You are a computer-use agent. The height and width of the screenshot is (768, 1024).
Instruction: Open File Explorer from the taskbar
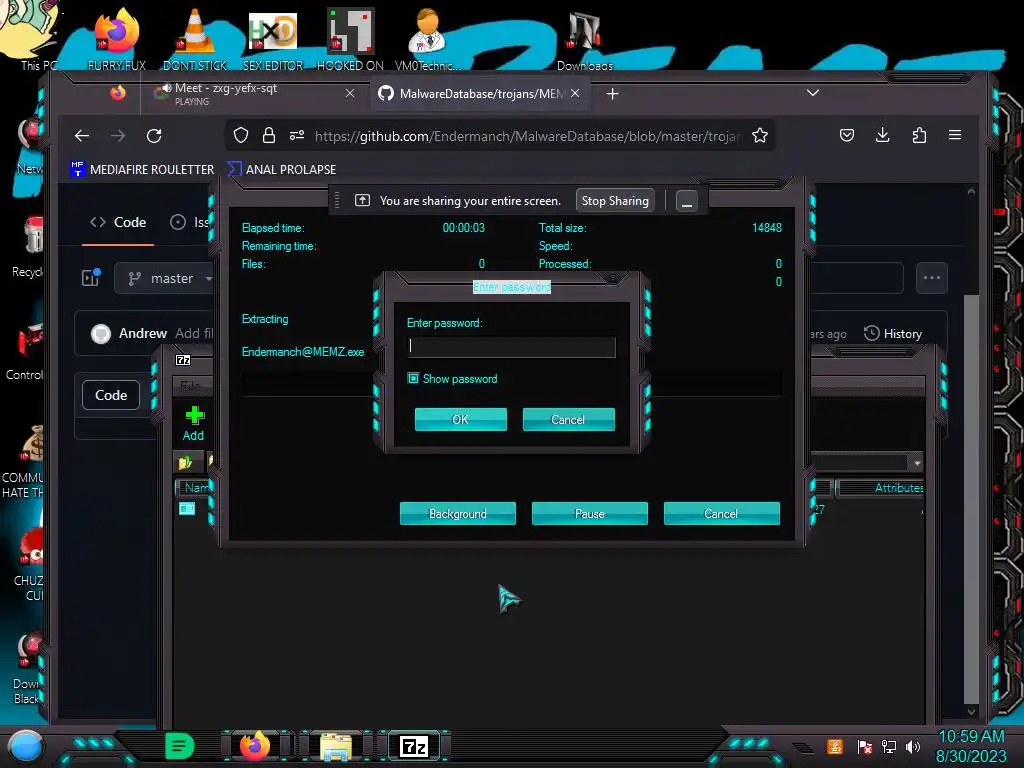tap(336, 746)
